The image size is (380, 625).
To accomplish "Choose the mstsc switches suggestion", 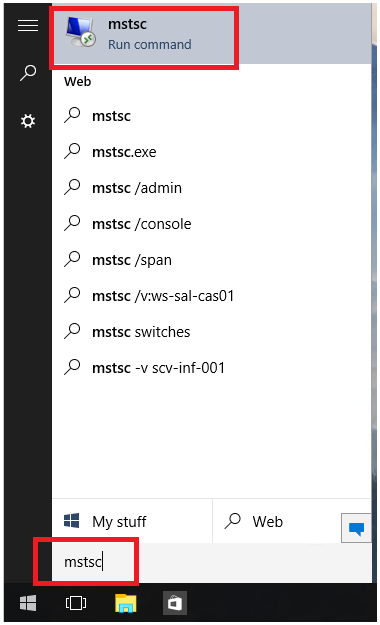I will [211, 332].
